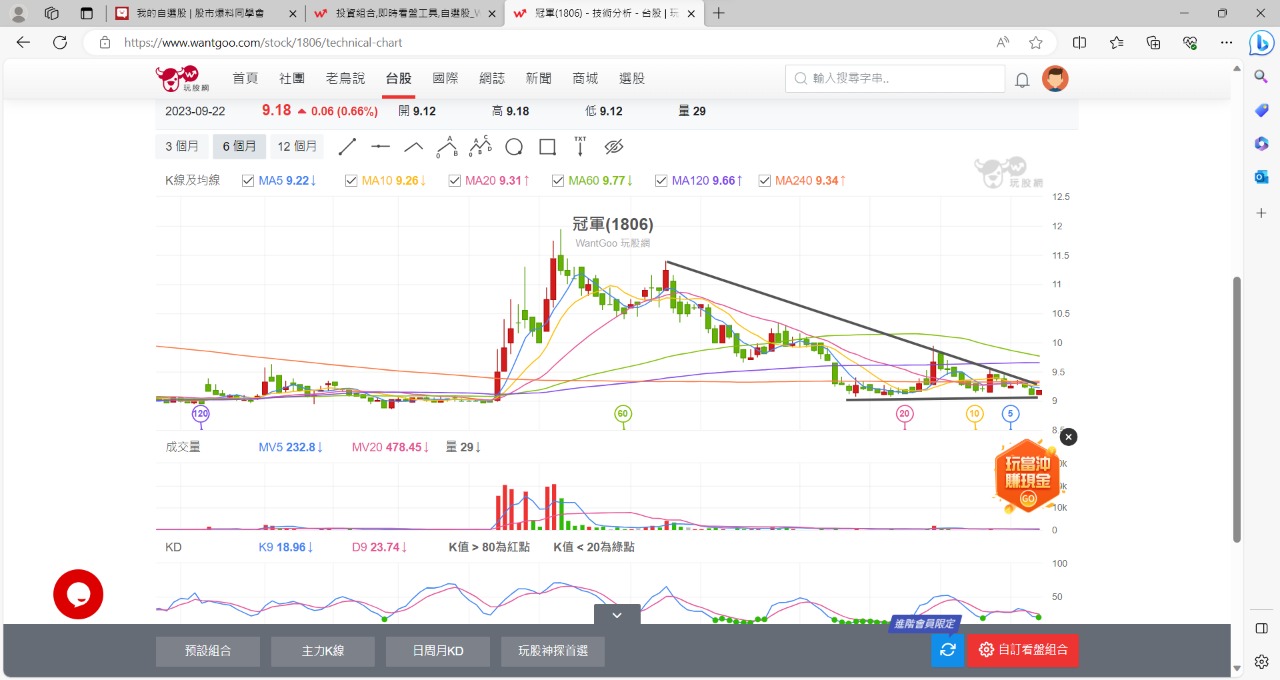Open the 台股 navigation menu
The image size is (1280, 680).
(x=398, y=78)
